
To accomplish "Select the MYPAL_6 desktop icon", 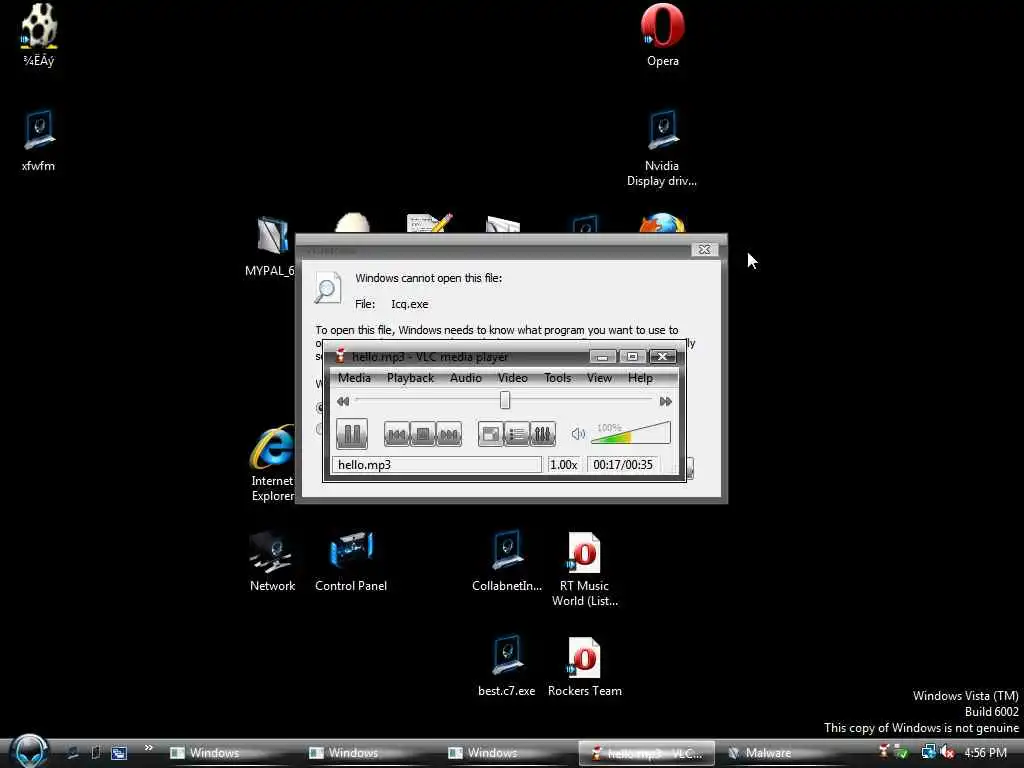I will point(271,247).
